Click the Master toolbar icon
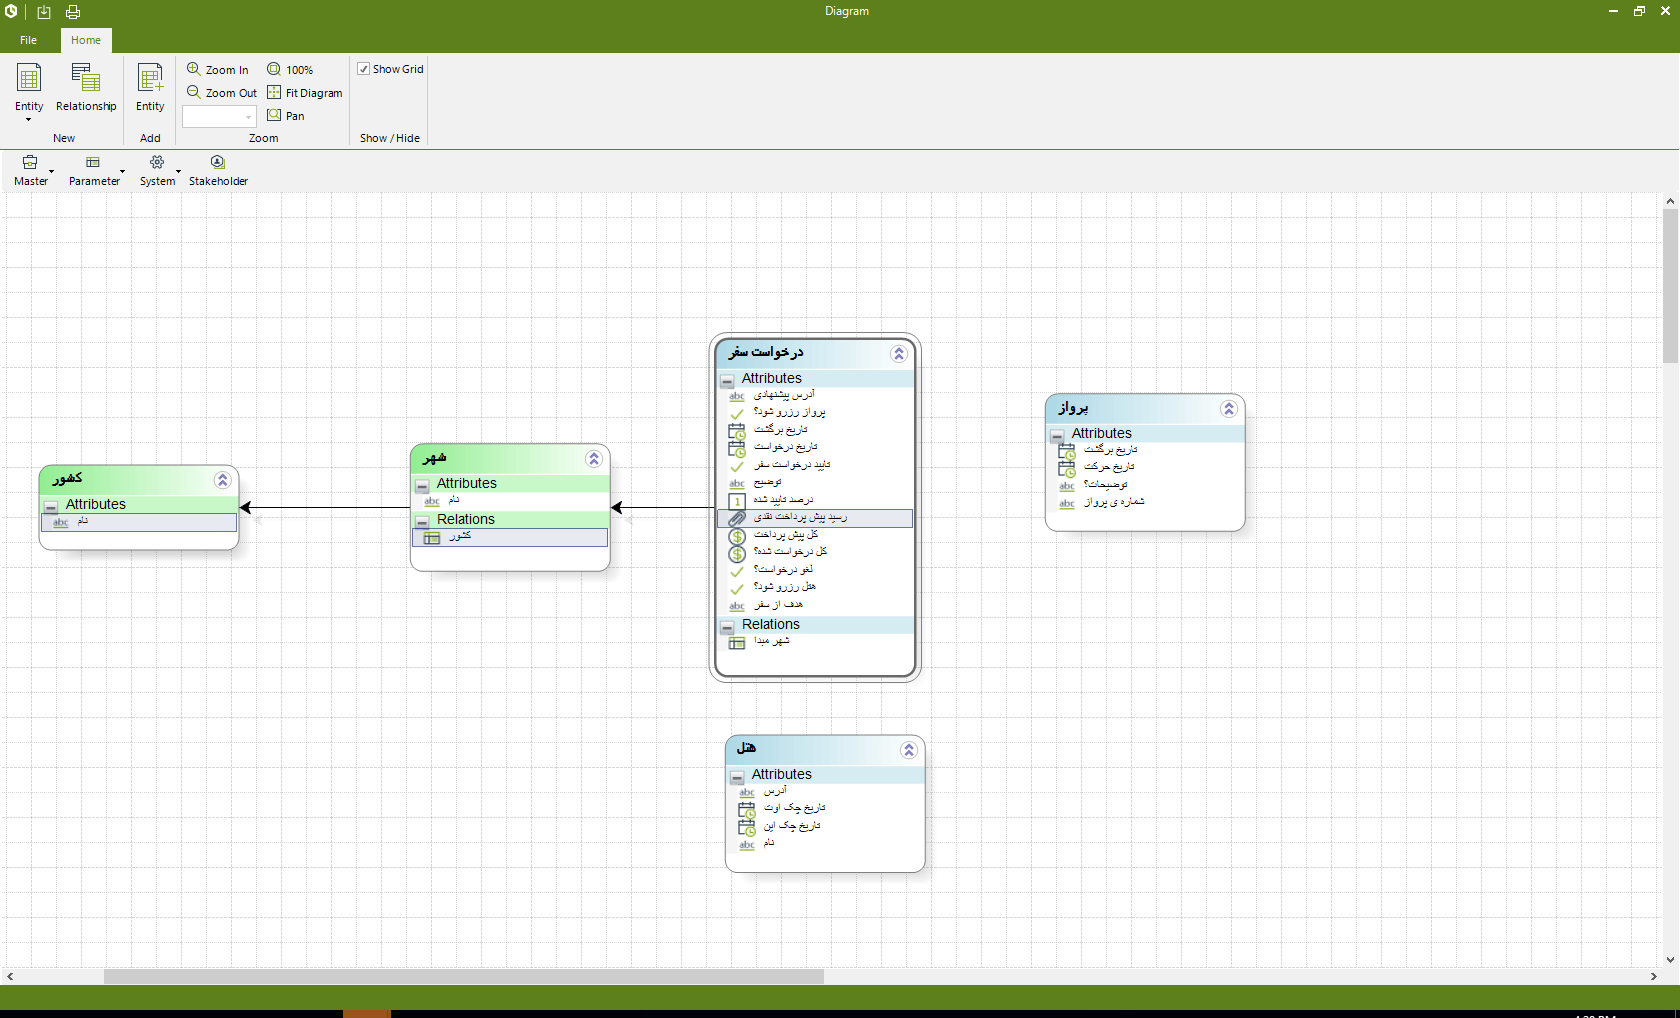 tap(30, 162)
